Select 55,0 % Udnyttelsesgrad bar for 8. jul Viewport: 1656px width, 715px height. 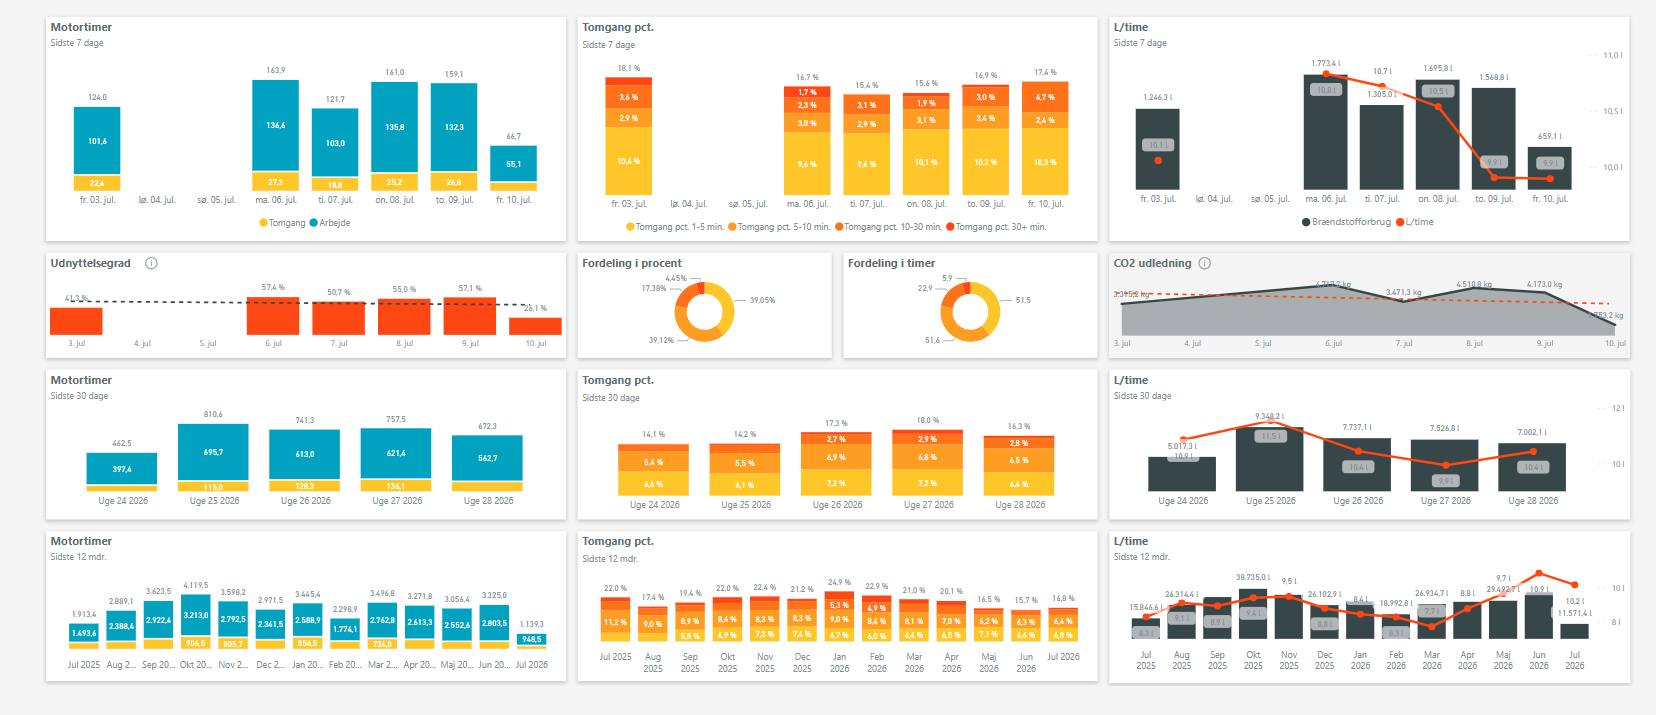pyautogui.click(x=404, y=316)
